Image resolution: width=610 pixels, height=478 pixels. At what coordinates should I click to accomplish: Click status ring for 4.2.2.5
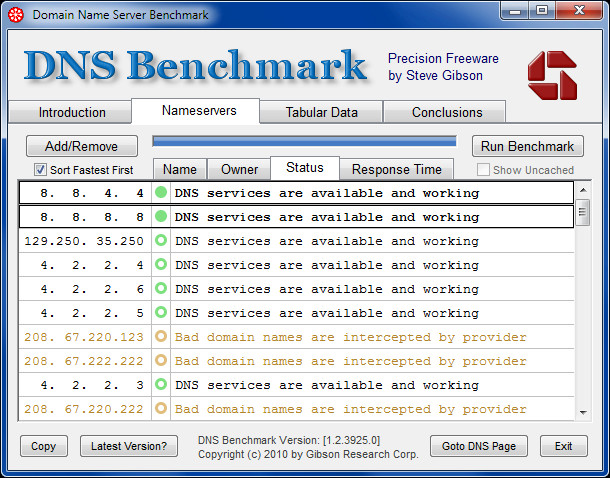[161, 312]
